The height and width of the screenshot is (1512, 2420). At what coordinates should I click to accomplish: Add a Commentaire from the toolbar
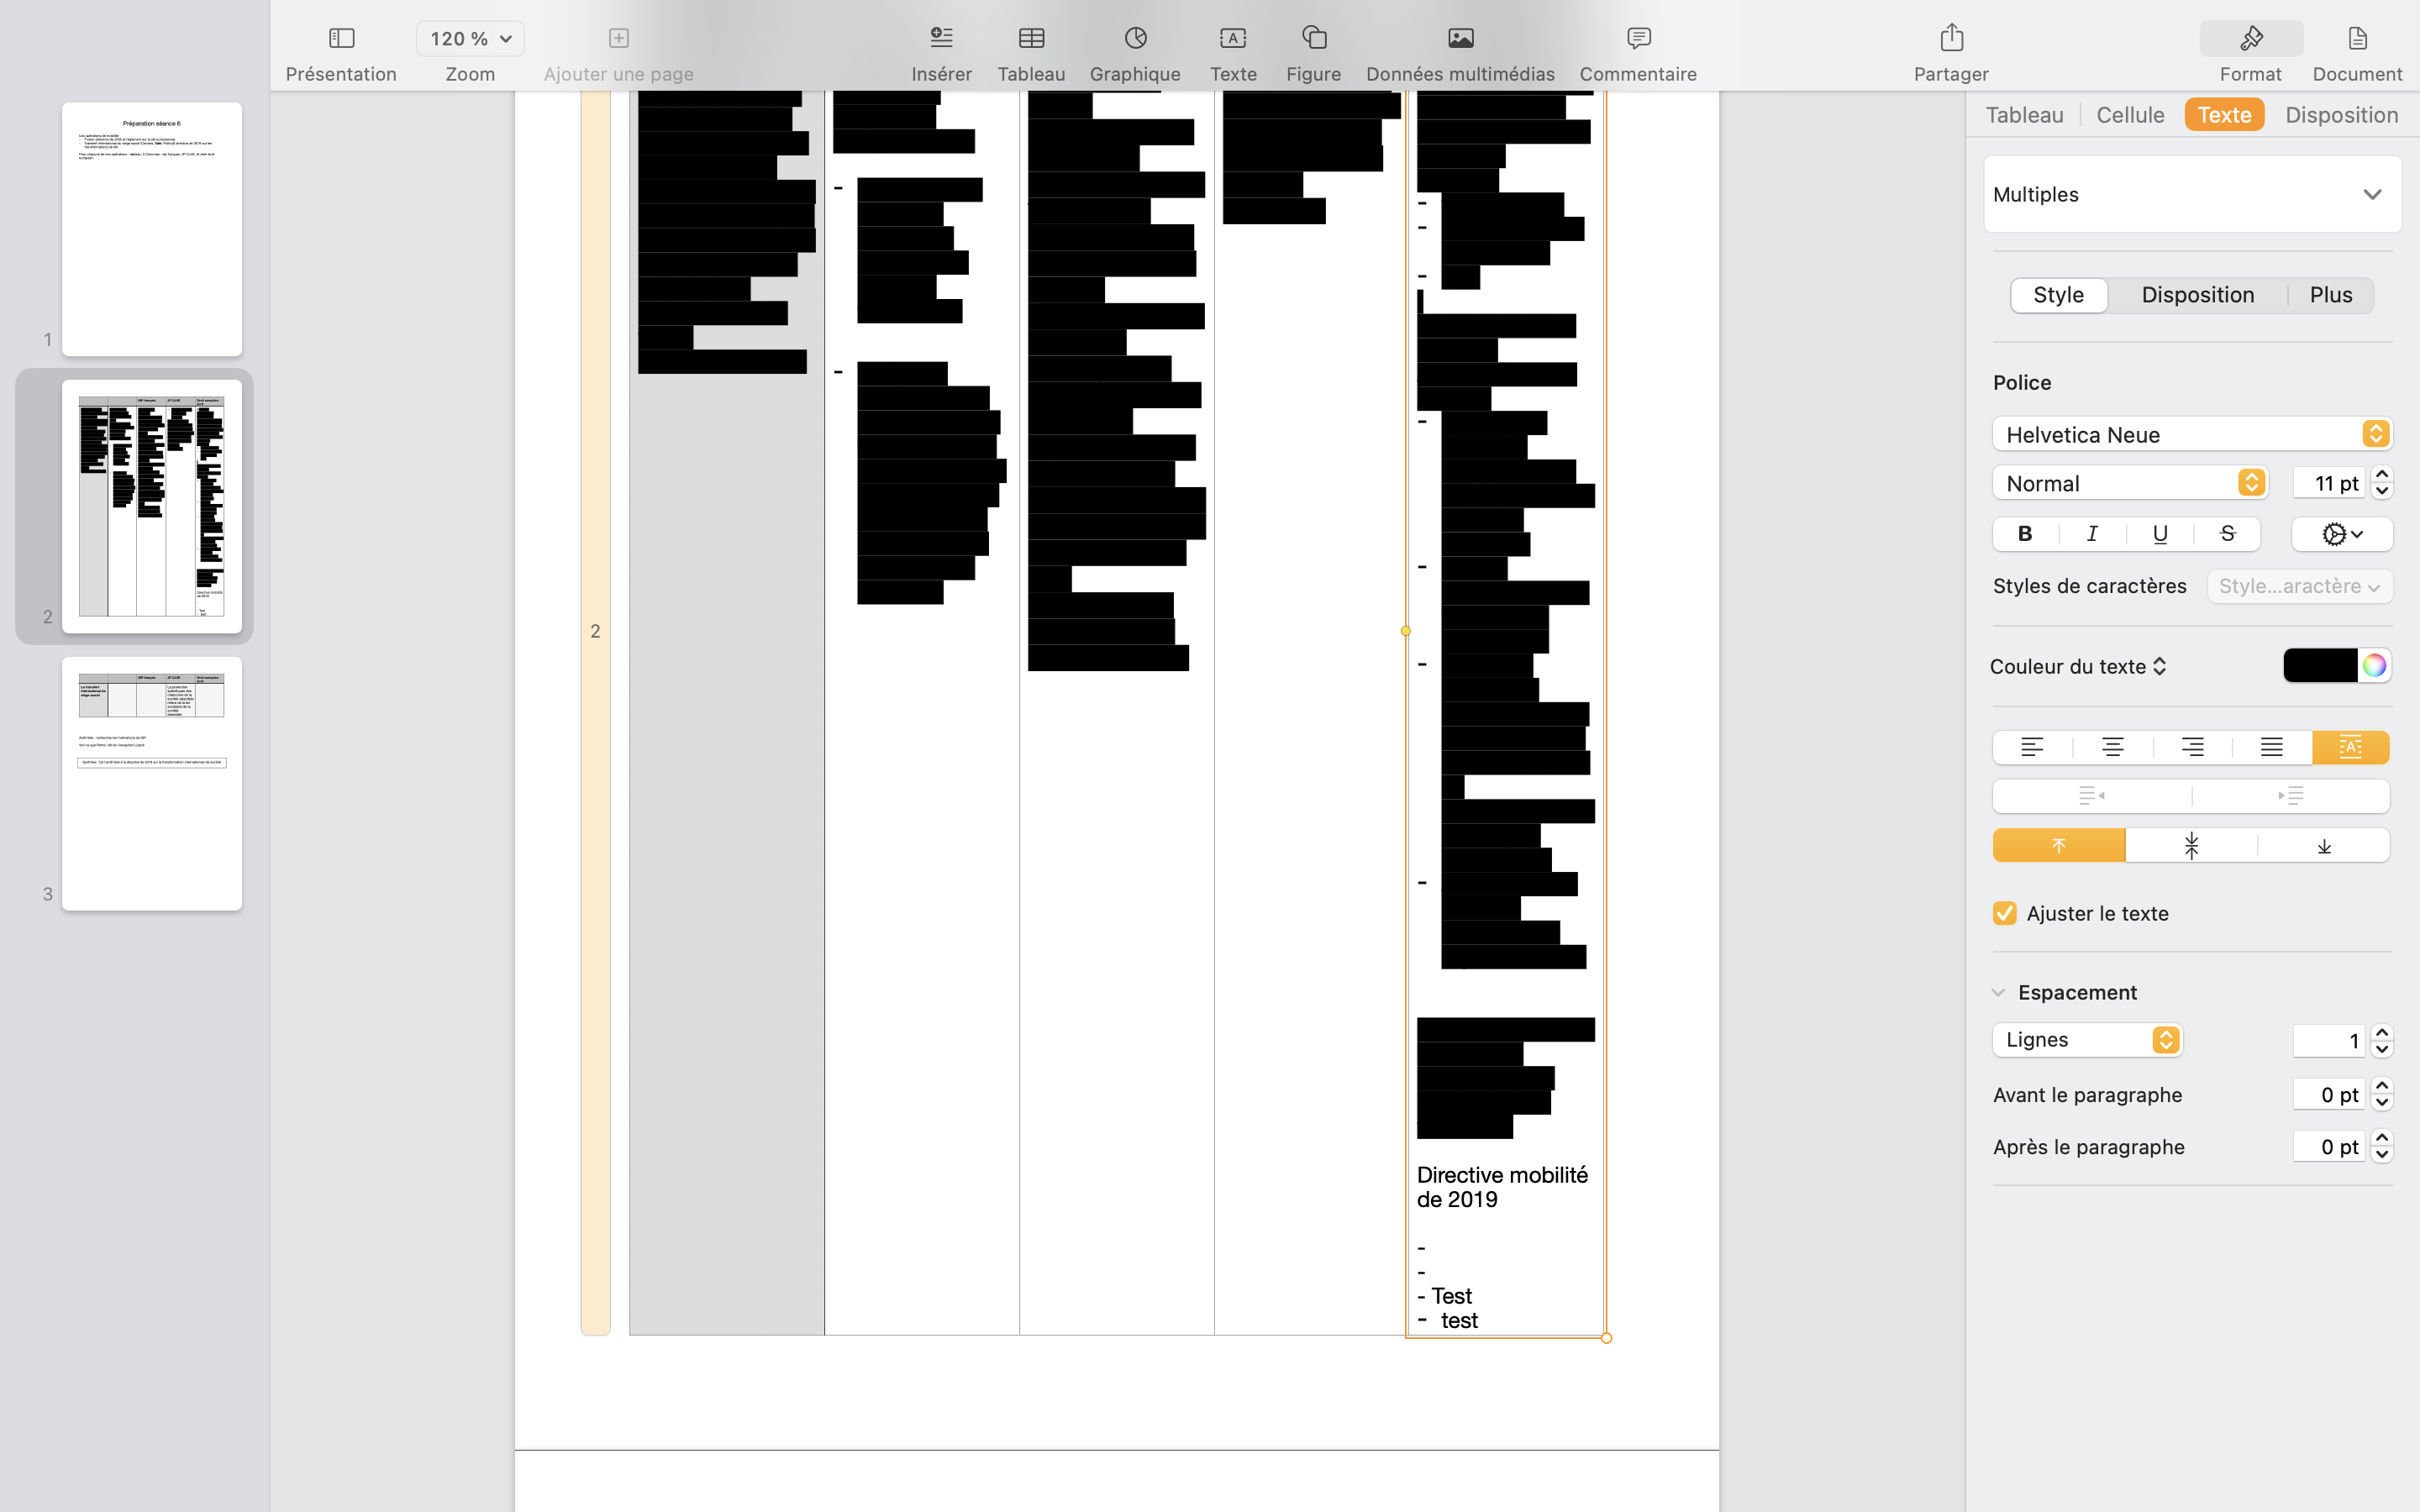point(1637,39)
